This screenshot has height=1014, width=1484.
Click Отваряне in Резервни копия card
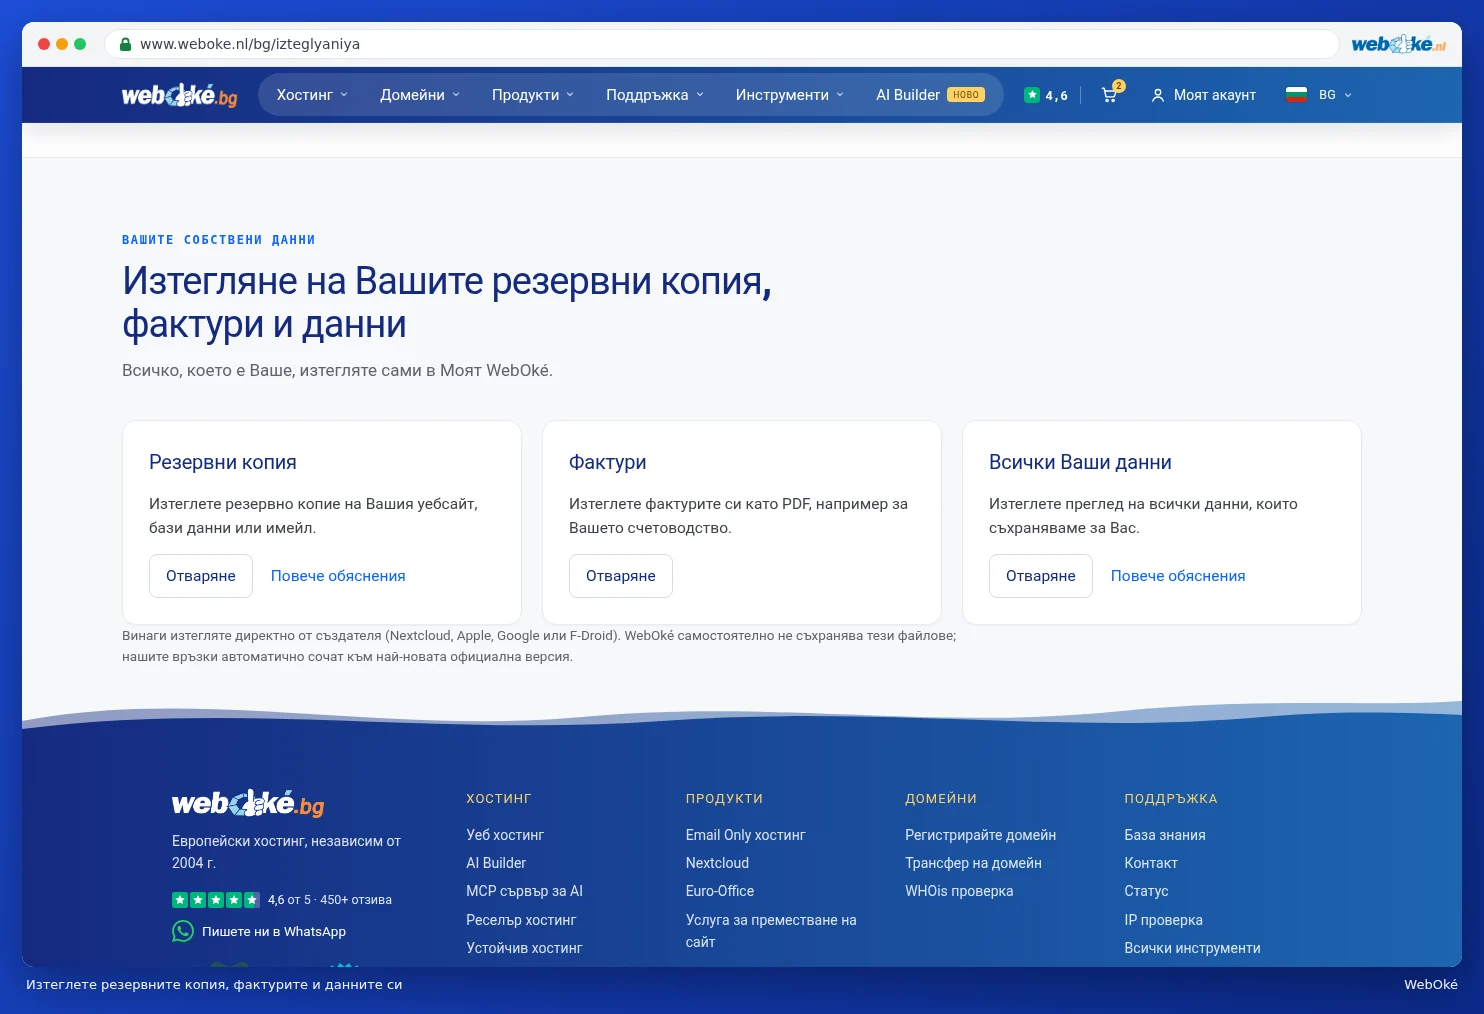click(x=201, y=576)
